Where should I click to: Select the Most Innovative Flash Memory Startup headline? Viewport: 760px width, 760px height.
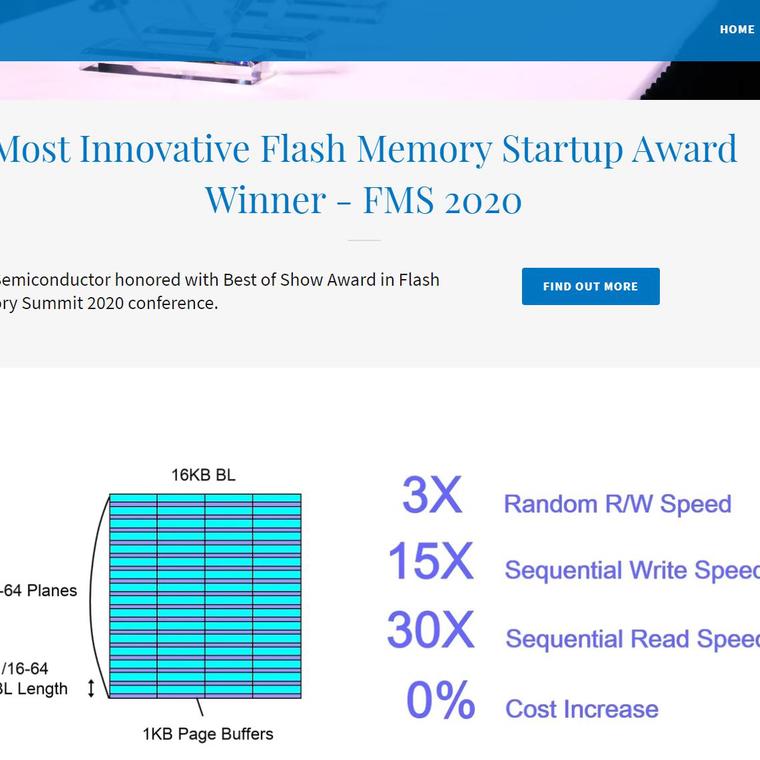368,149
